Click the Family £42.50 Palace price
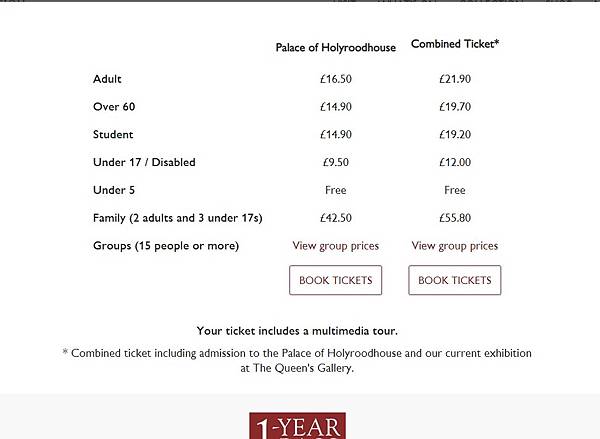The width and height of the screenshot is (600, 439). (335, 218)
